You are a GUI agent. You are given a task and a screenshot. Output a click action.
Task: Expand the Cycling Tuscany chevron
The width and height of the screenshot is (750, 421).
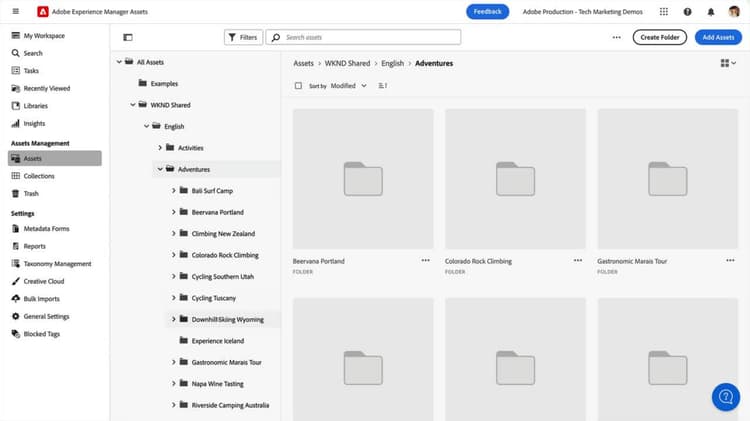coord(174,298)
